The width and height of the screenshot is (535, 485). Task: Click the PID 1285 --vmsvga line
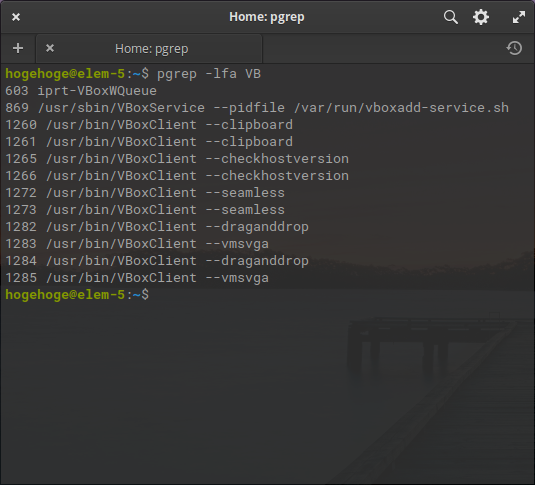pyautogui.click(x=137, y=278)
